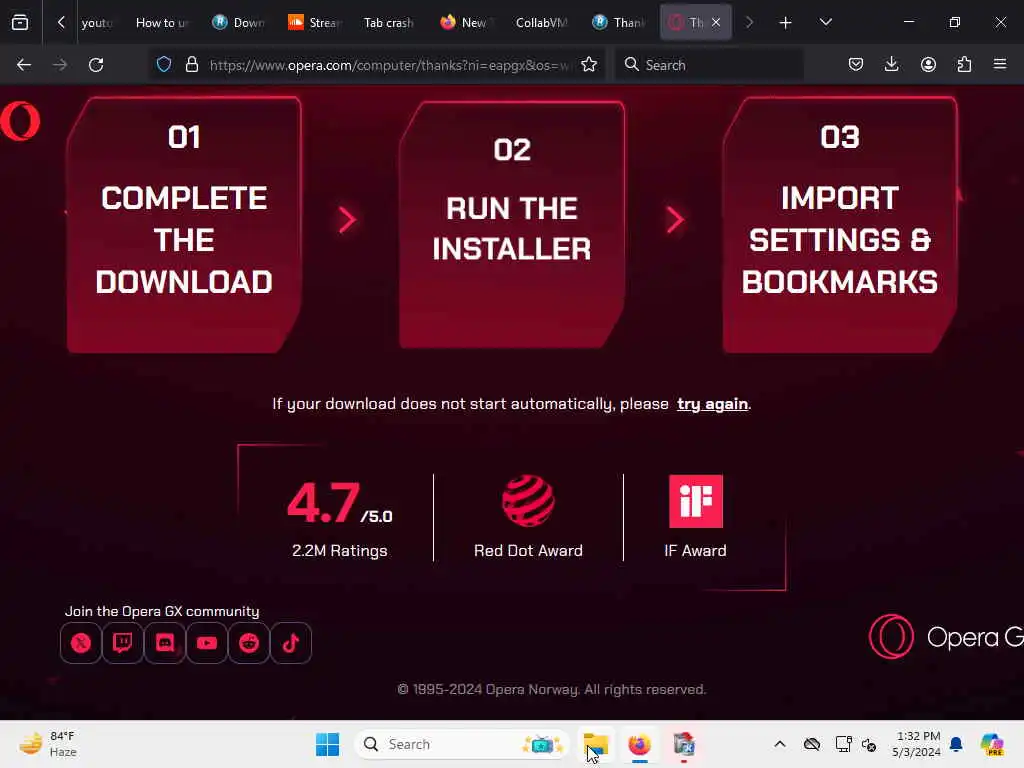Show hidden system tray icons
The width and height of the screenshot is (1024, 768).
pyautogui.click(x=780, y=744)
